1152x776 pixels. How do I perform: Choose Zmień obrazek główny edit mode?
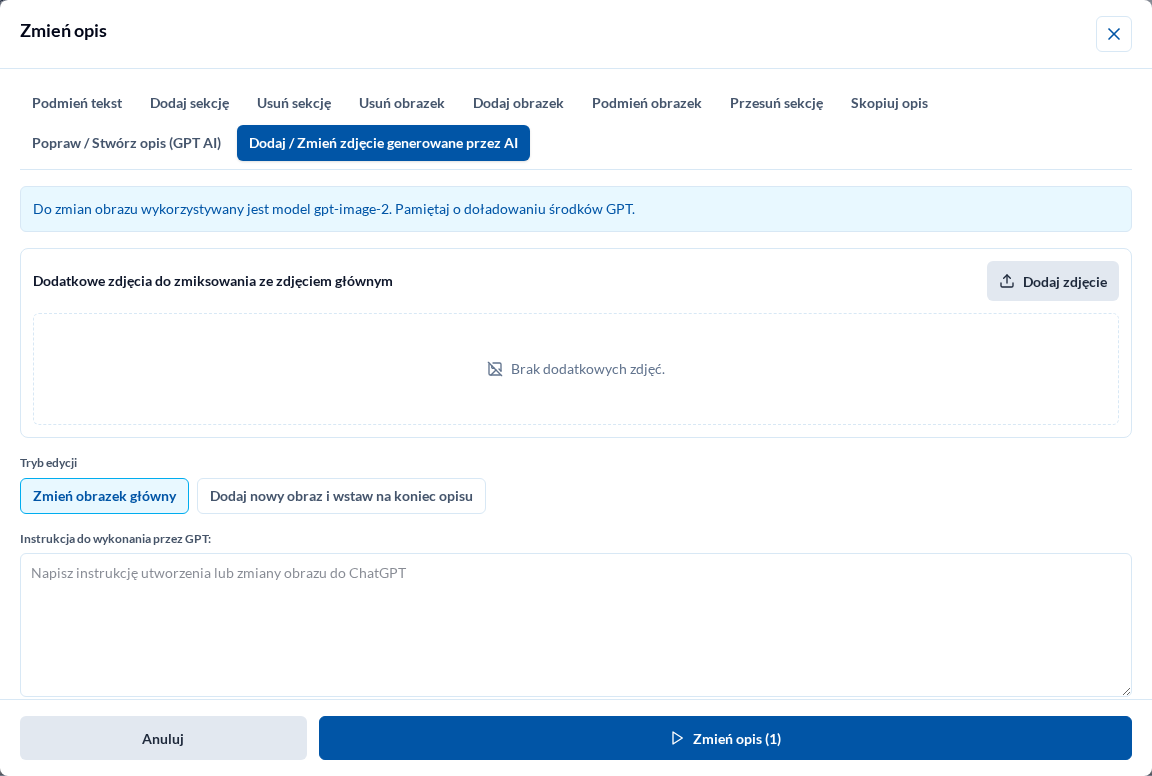point(104,496)
